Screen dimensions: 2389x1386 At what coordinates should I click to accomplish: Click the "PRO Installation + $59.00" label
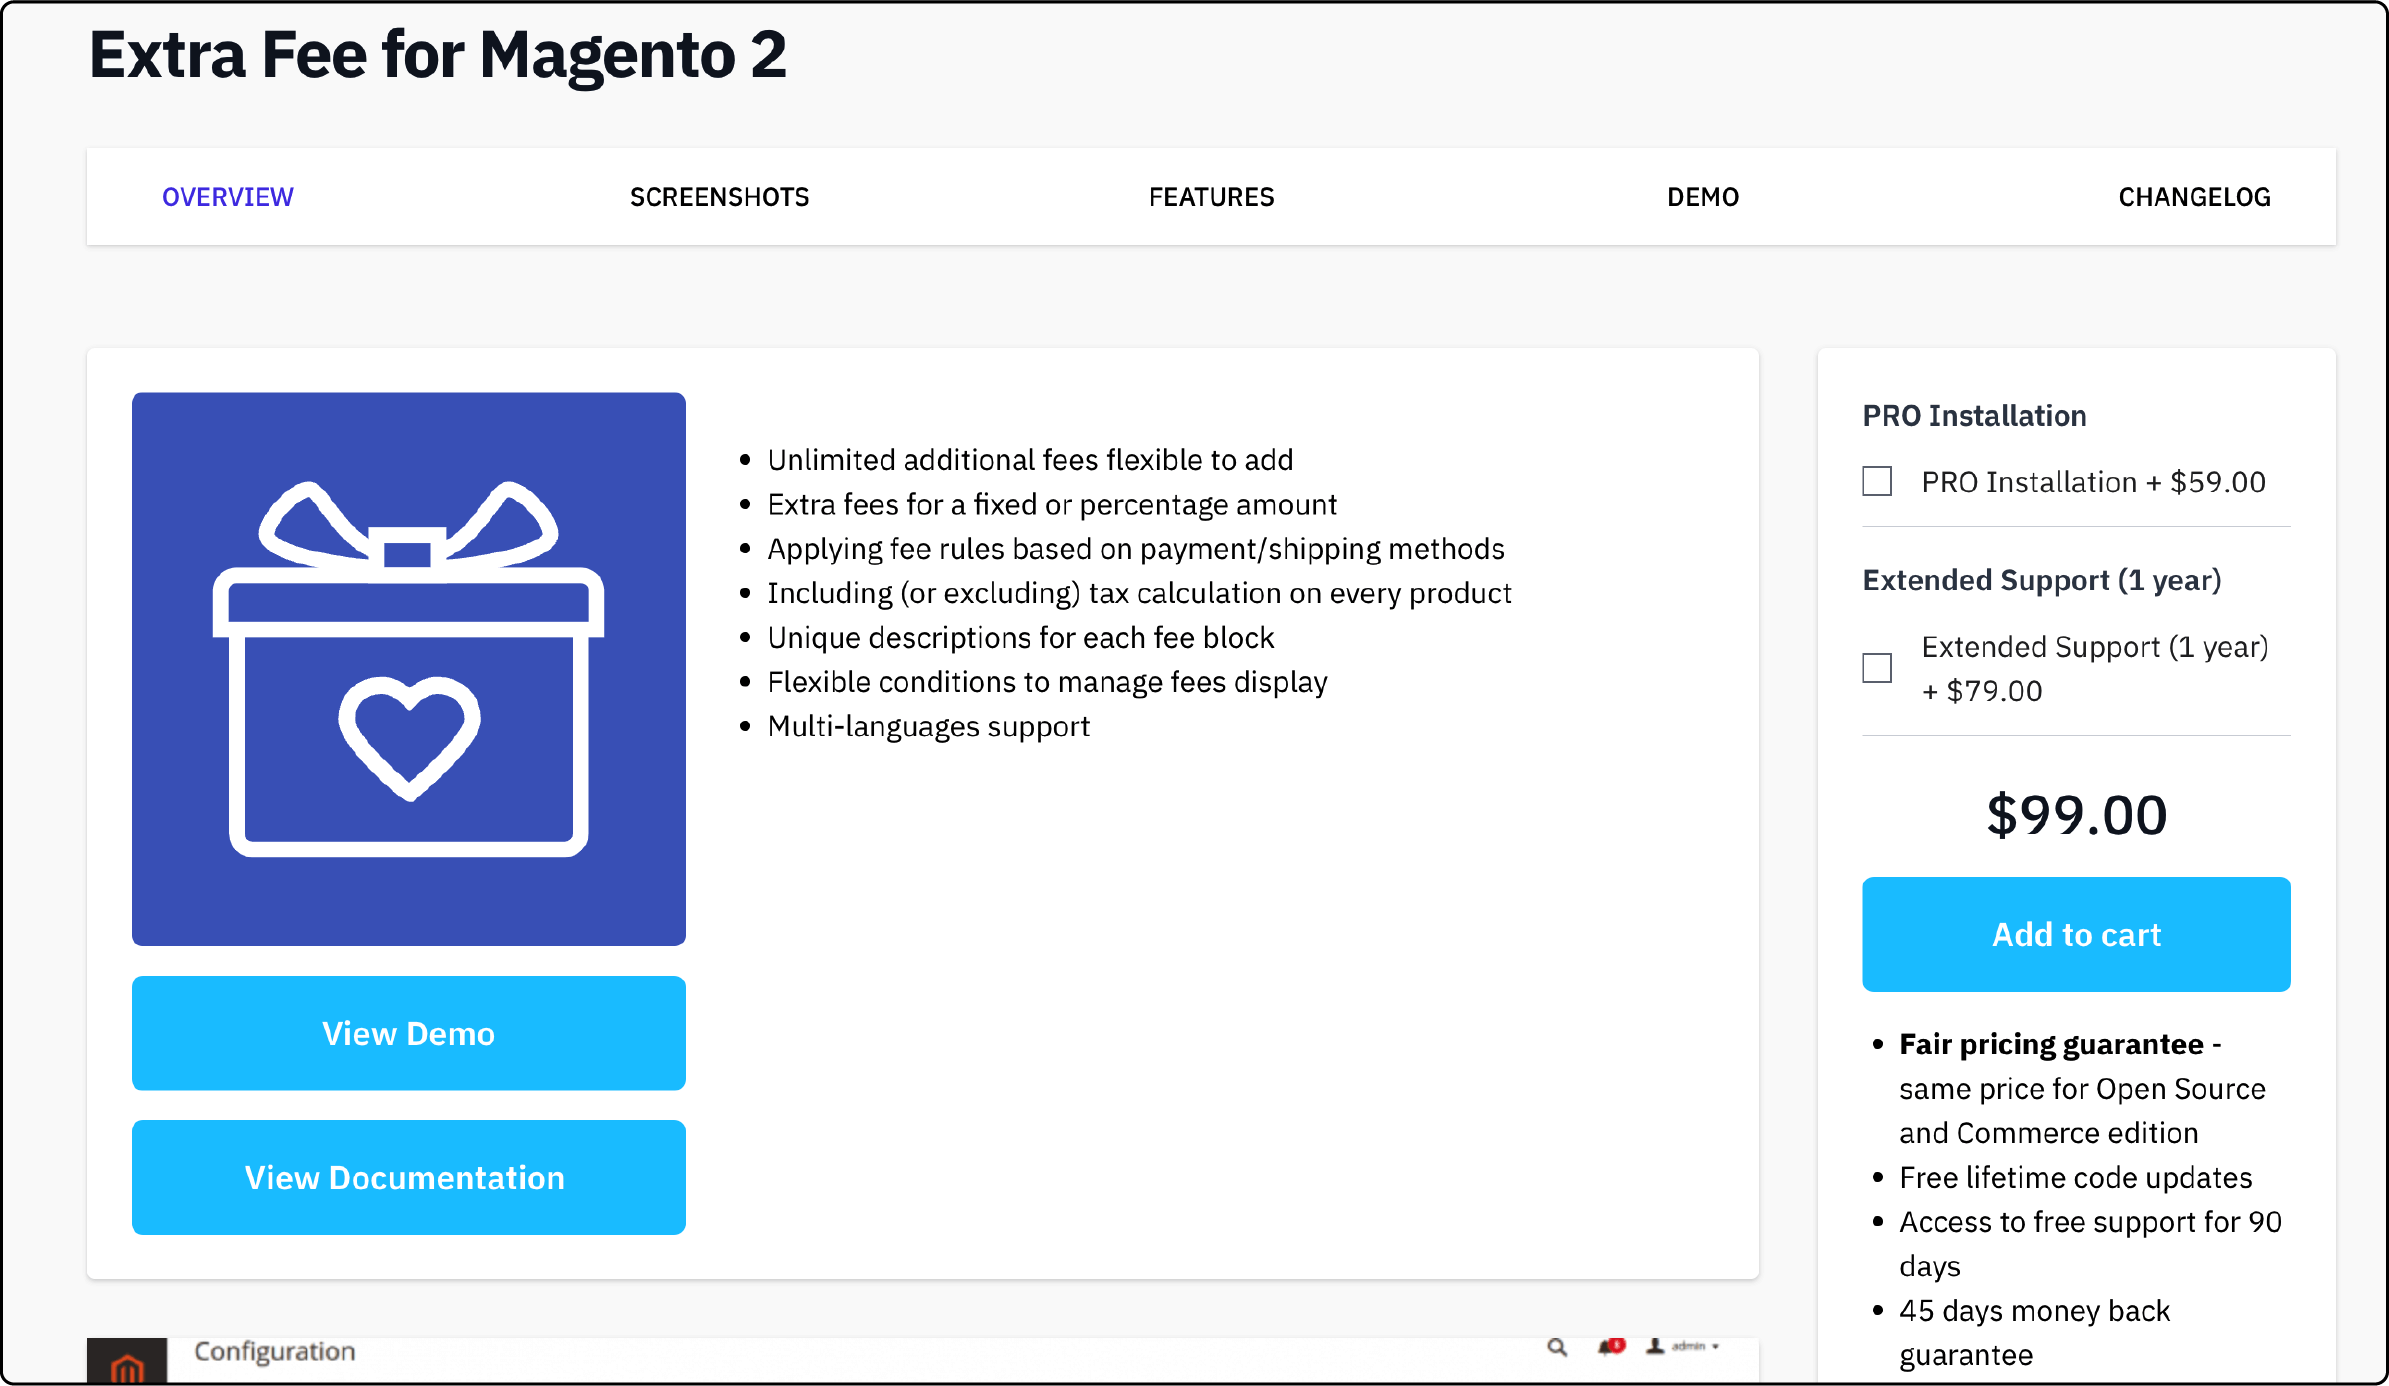pyautogui.click(x=2093, y=482)
